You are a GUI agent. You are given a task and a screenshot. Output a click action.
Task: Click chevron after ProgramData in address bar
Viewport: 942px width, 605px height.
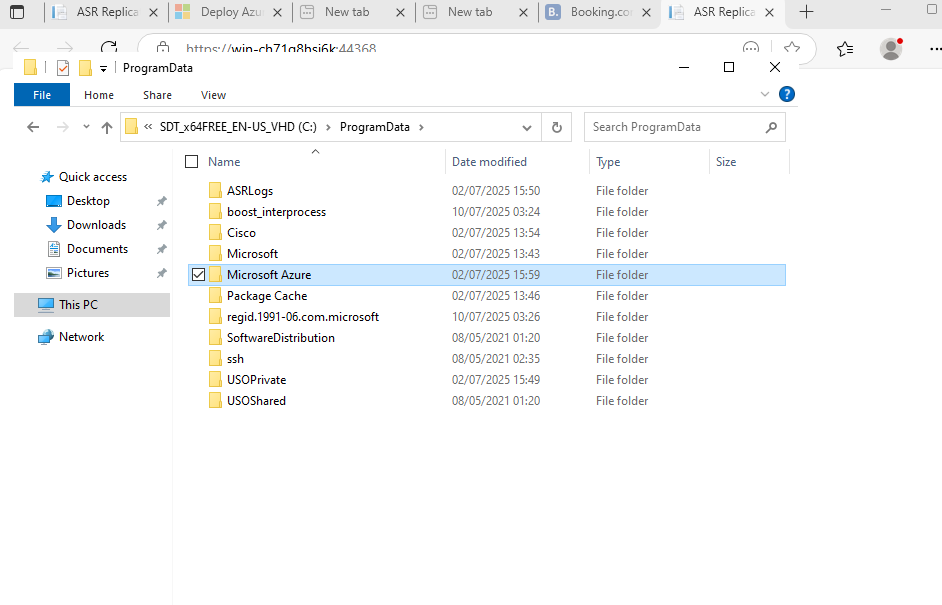coord(421,127)
